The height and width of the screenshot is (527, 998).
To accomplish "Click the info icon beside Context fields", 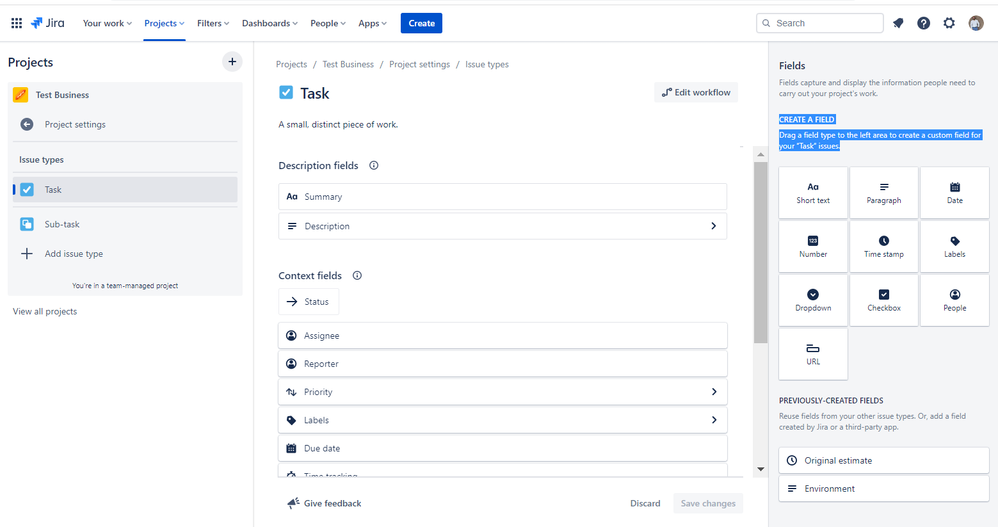I will pyautogui.click(x=357, y=276).
